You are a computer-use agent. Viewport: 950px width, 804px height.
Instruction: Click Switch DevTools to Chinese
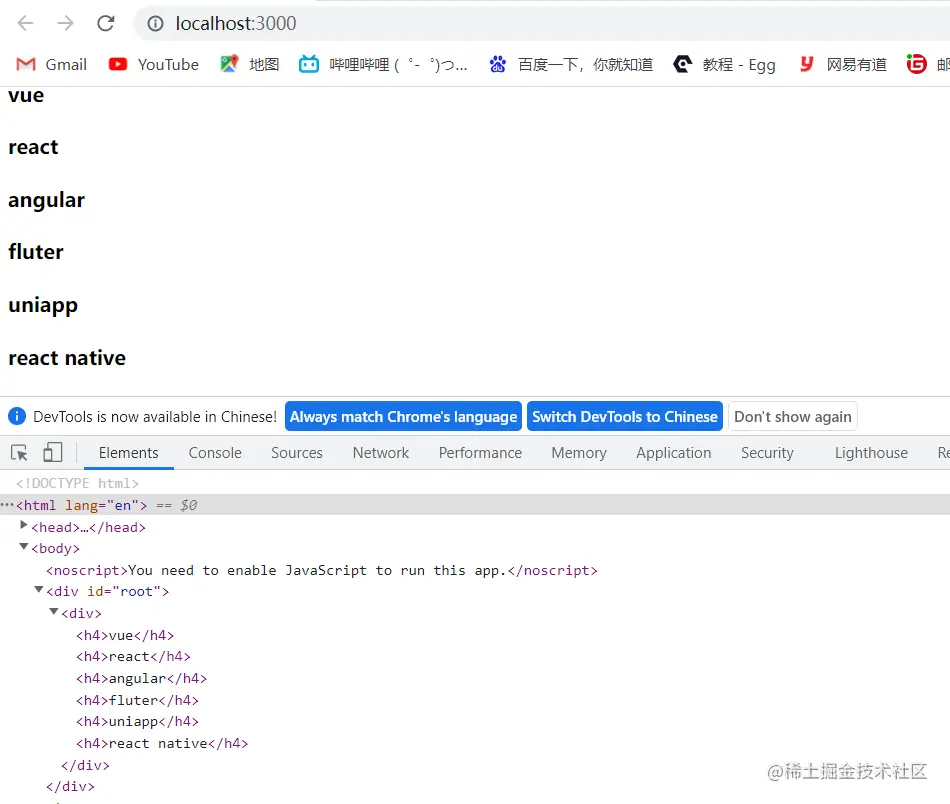pos(624,416)
